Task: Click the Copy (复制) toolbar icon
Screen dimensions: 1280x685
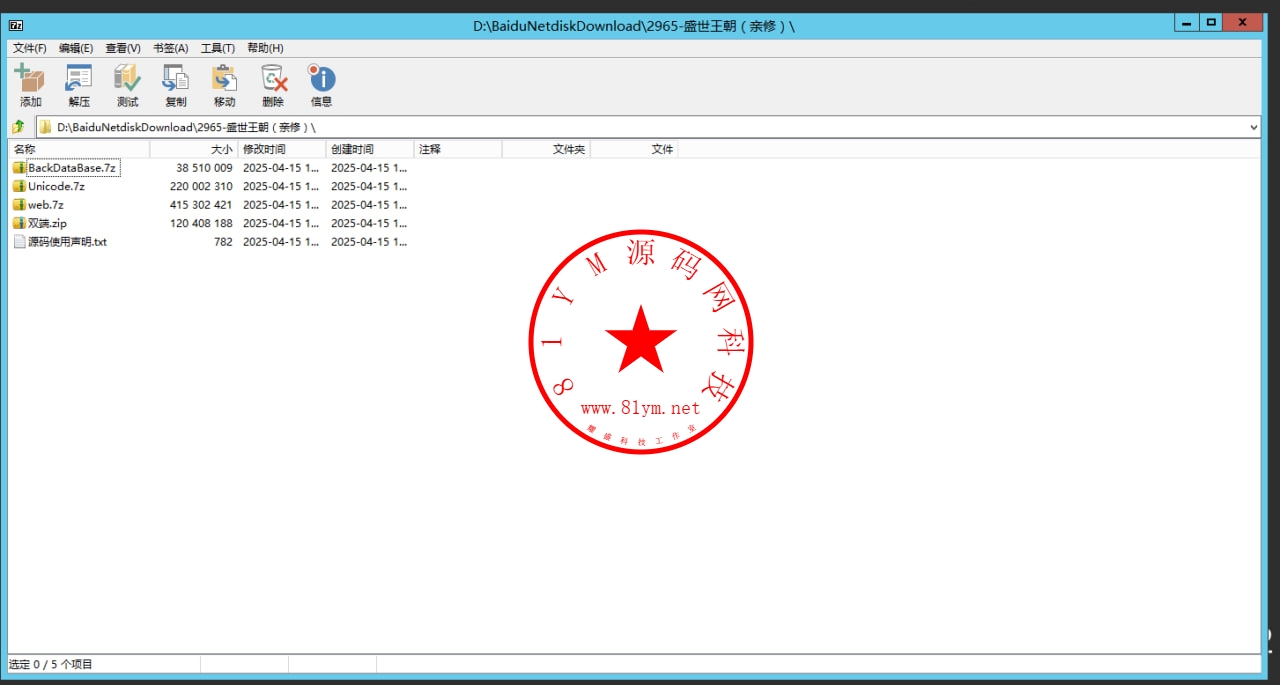Action: click(x=175, y=79)
